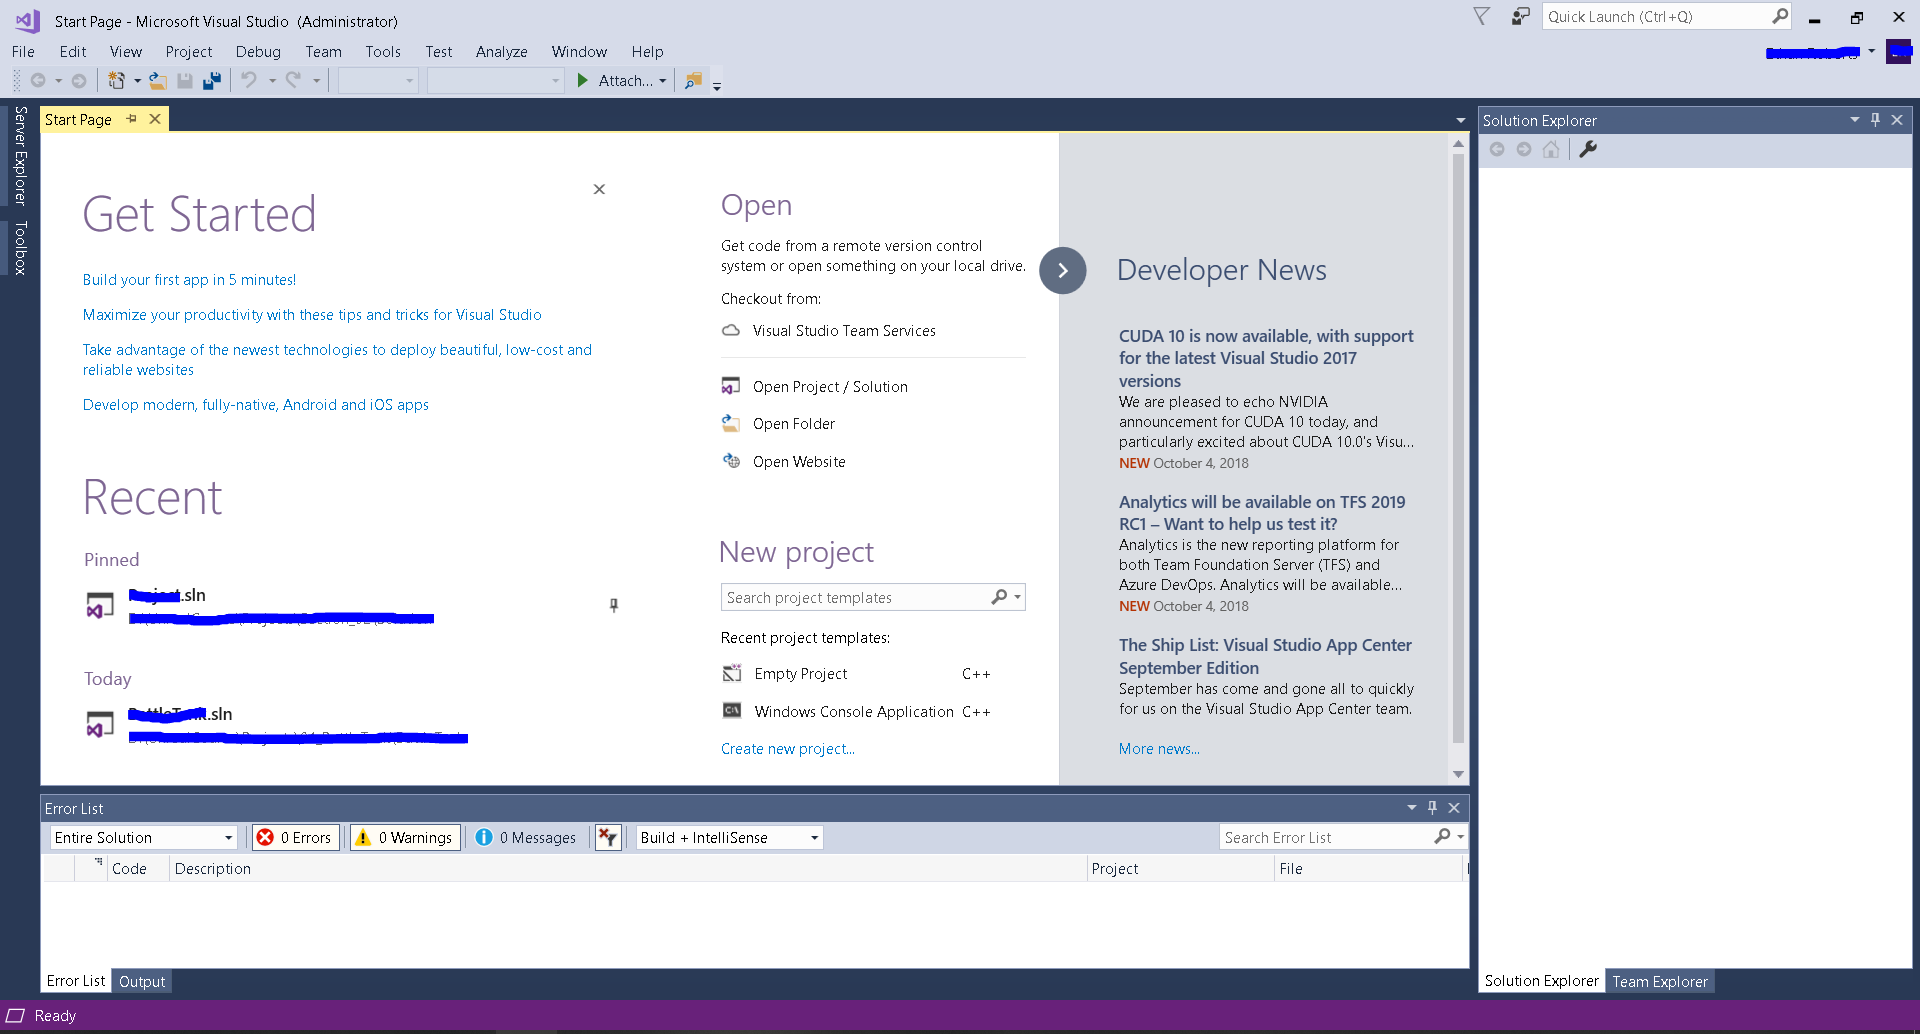Viewport: 1920px width, 1034px height.
Task: Open the Solution Explorer window options dropdown
Action: click(x=1855, y=120)
